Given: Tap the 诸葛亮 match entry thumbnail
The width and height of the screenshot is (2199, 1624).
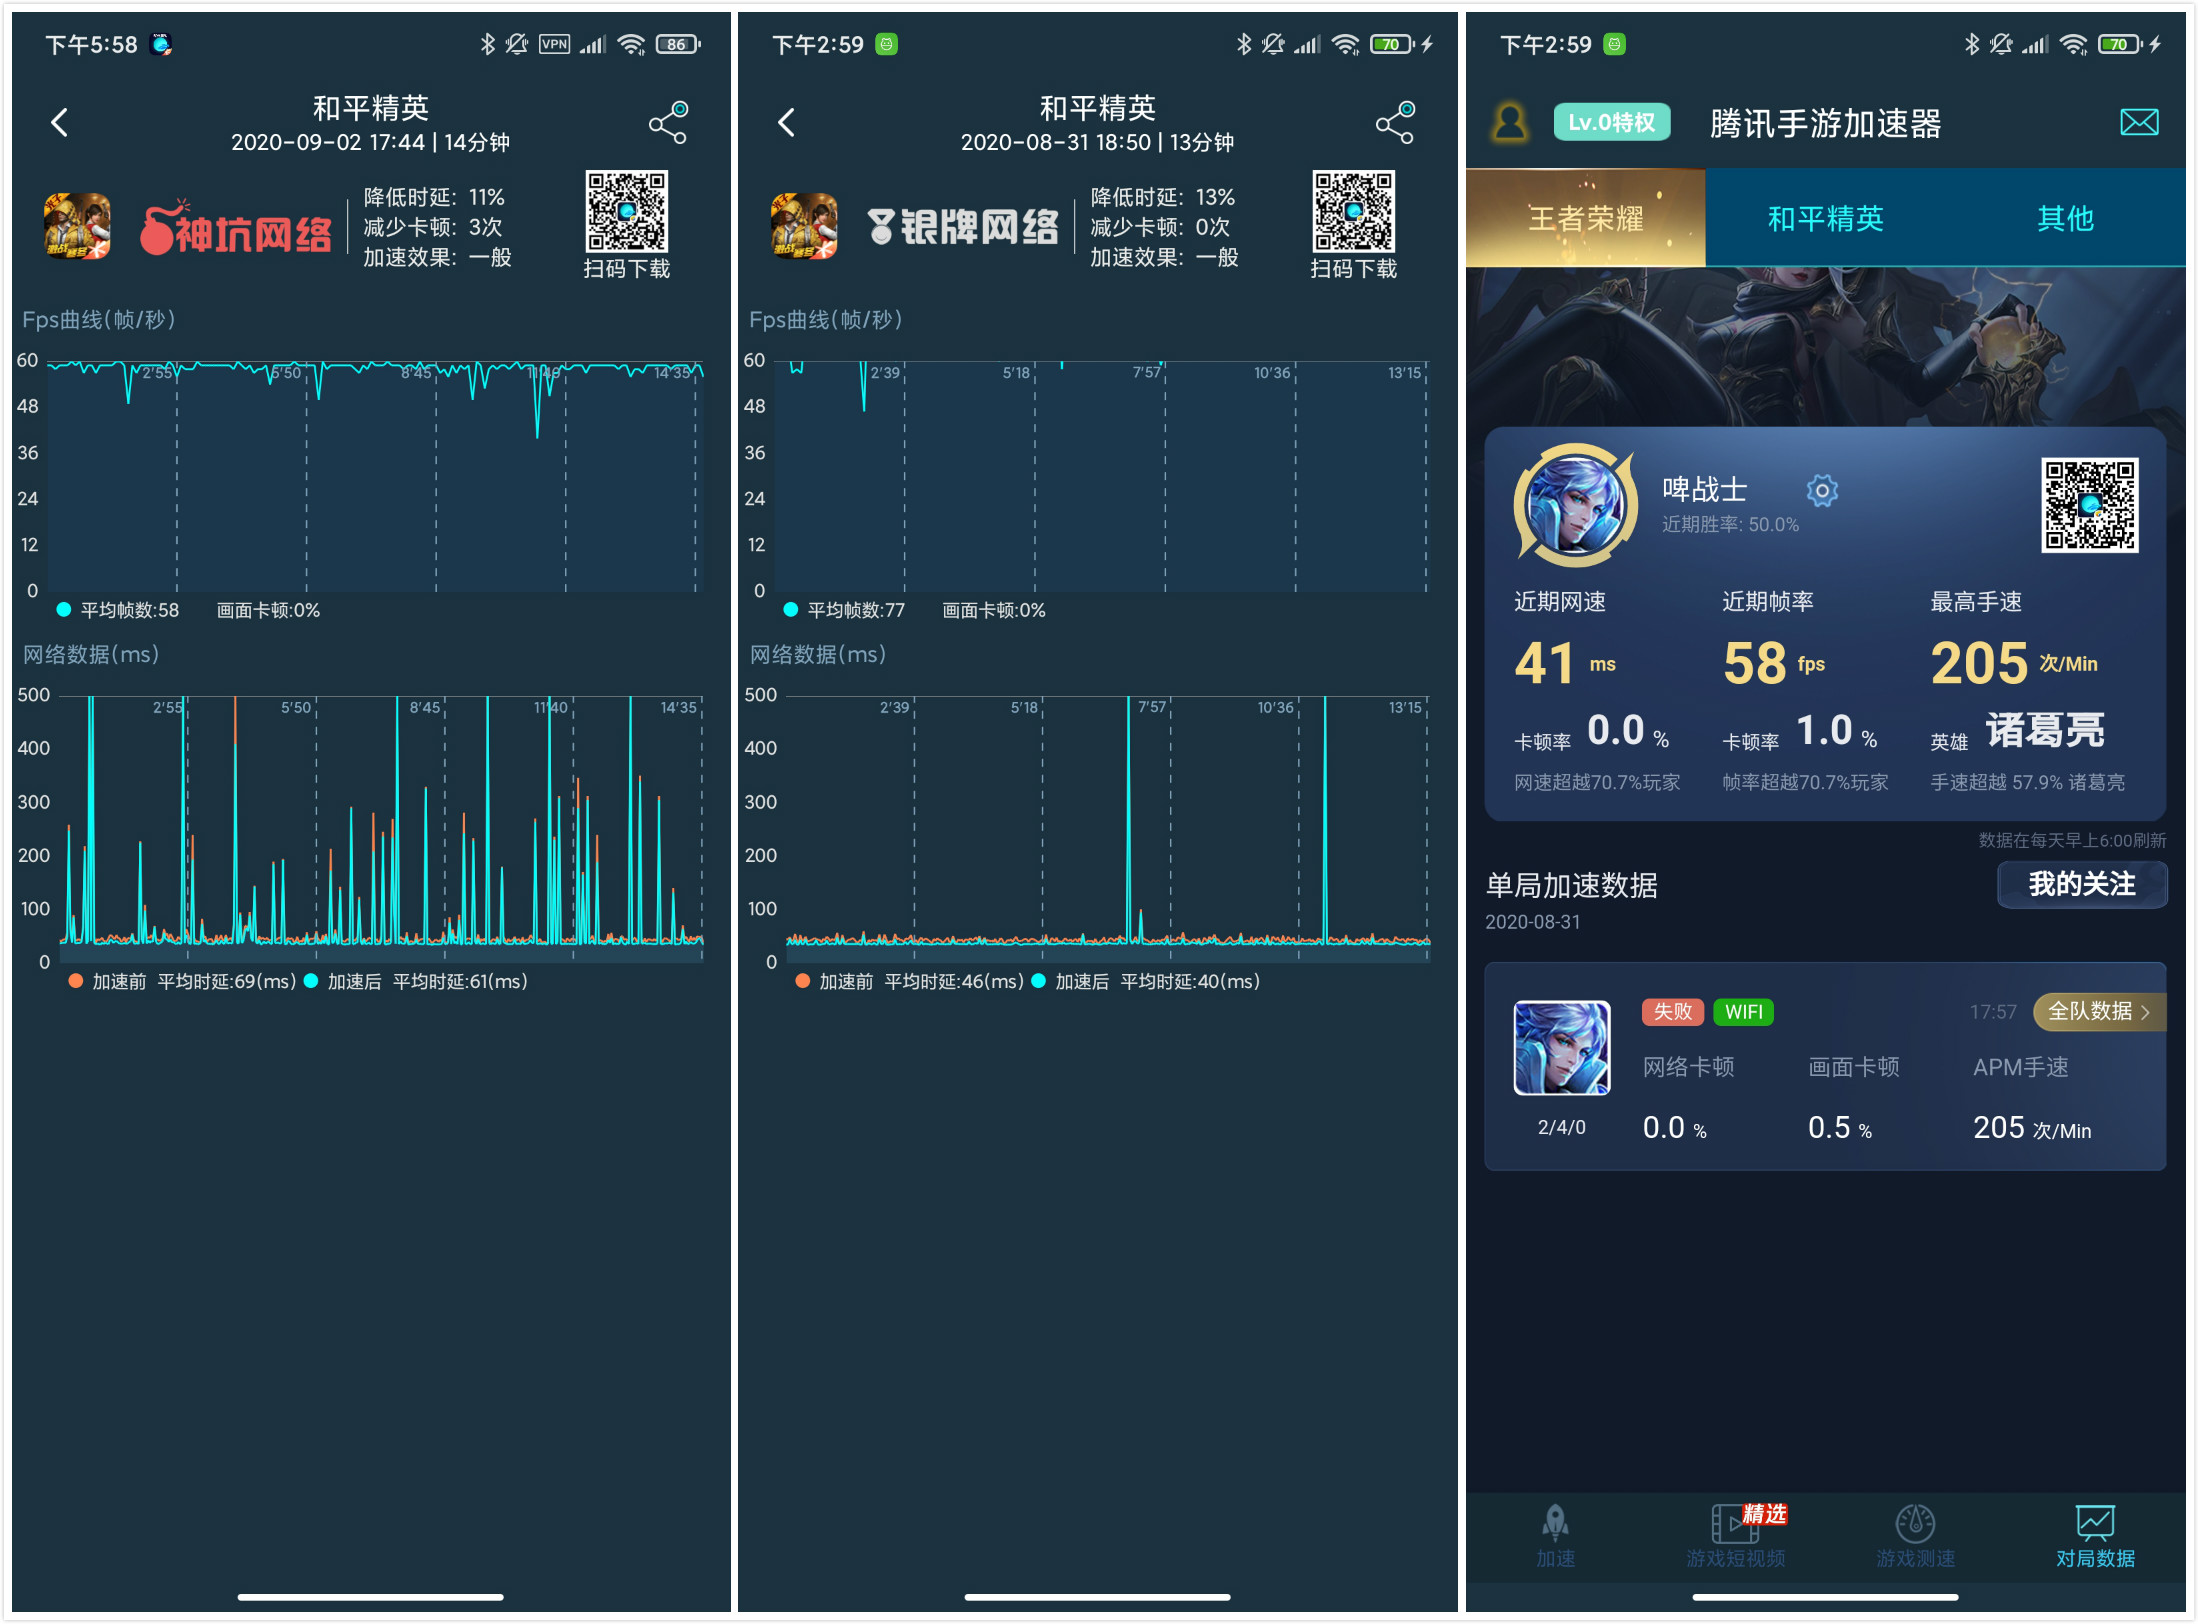Looking at the screenshot, I should tap(1561, 1049).
